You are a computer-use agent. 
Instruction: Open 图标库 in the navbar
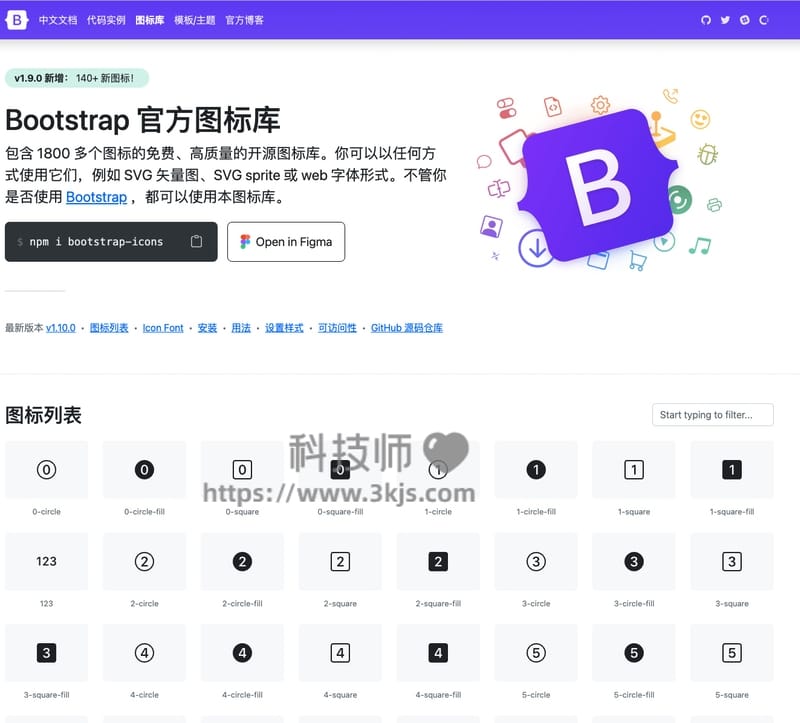click(150, 20)
